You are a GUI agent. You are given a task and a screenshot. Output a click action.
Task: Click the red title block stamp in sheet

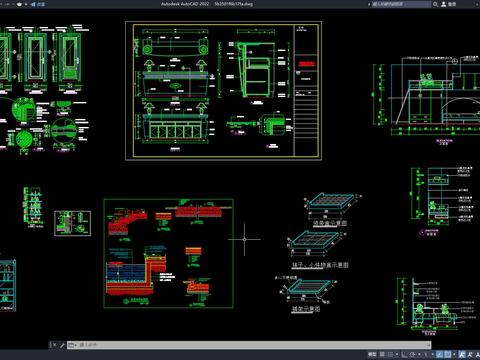(306, 64)
